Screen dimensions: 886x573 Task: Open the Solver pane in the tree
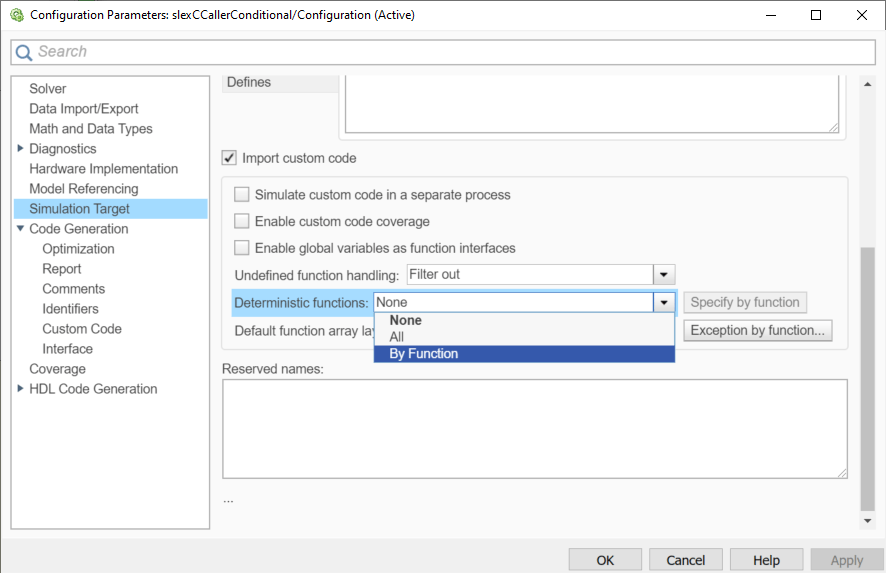tap(48, 89)
